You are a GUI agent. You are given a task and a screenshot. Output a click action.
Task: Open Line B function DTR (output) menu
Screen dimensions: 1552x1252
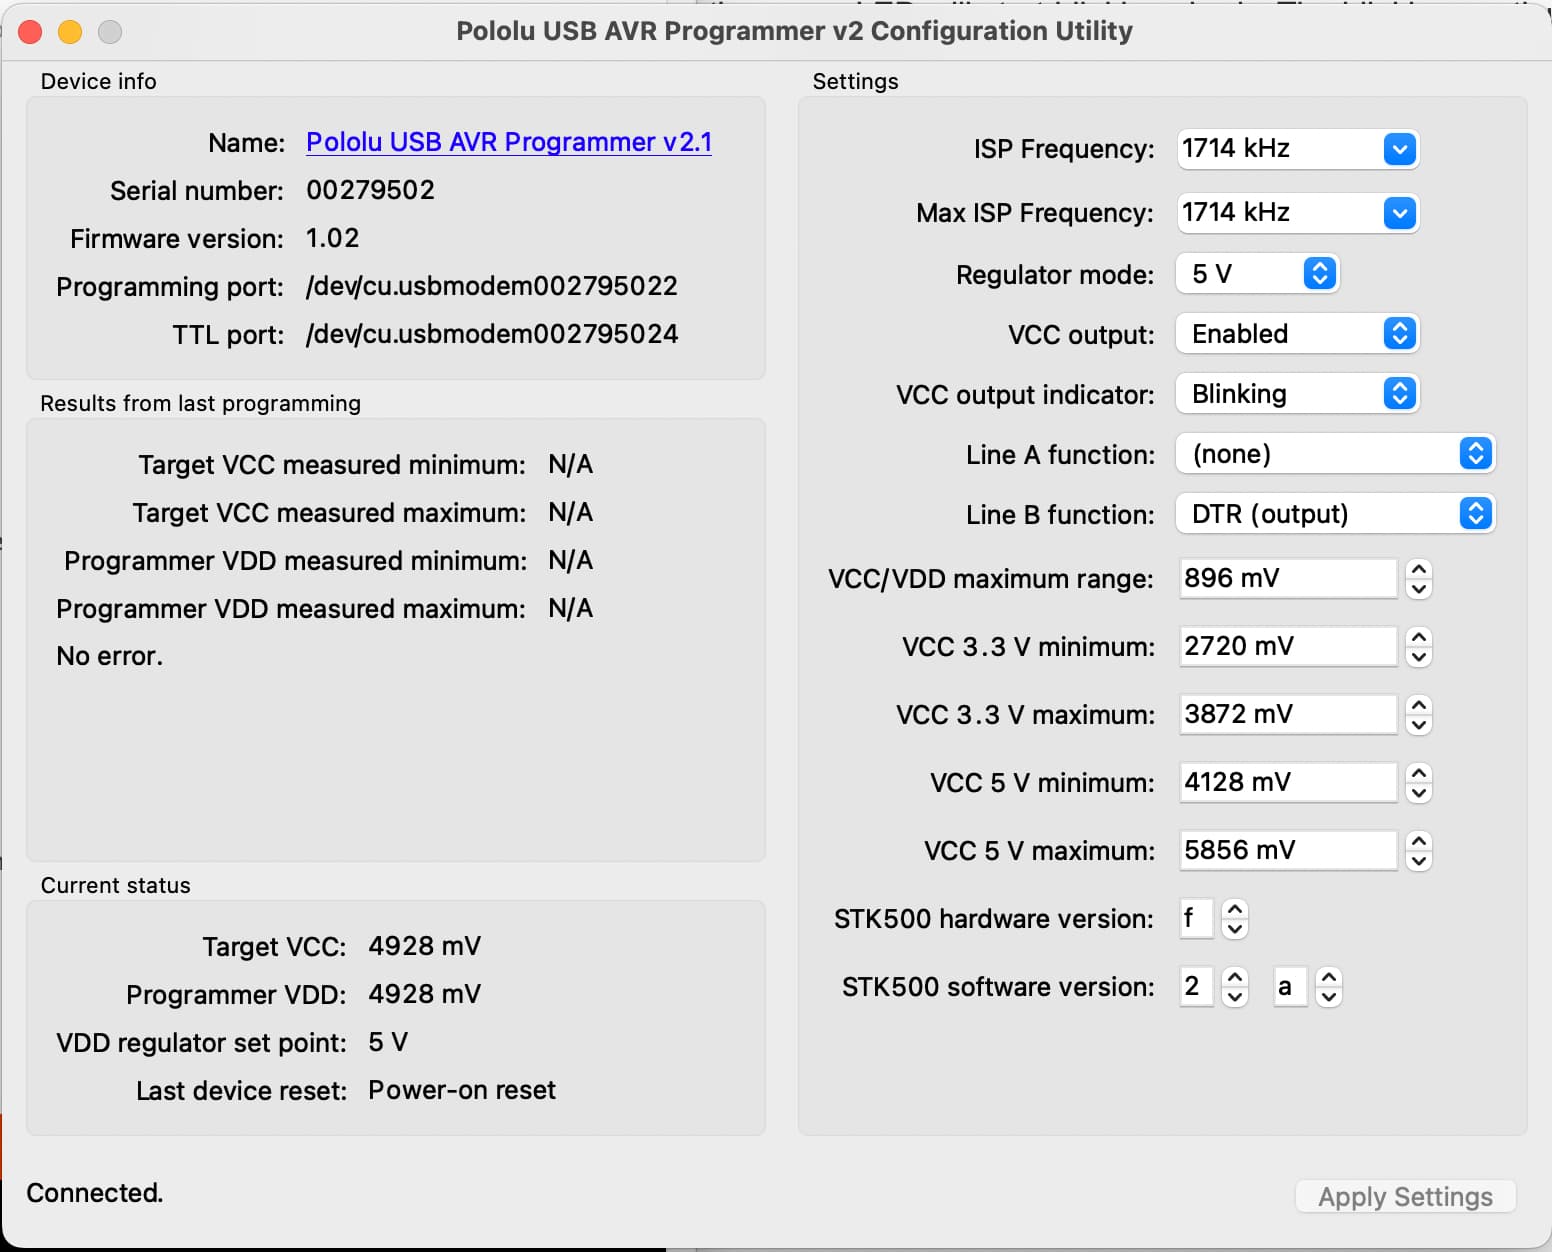(1335, 514)
